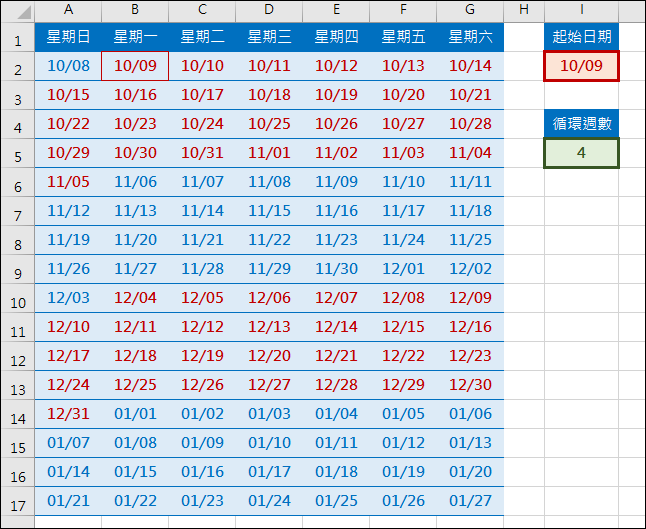
Task: Select the cell showing 01/19
Action: coord(403,472)
